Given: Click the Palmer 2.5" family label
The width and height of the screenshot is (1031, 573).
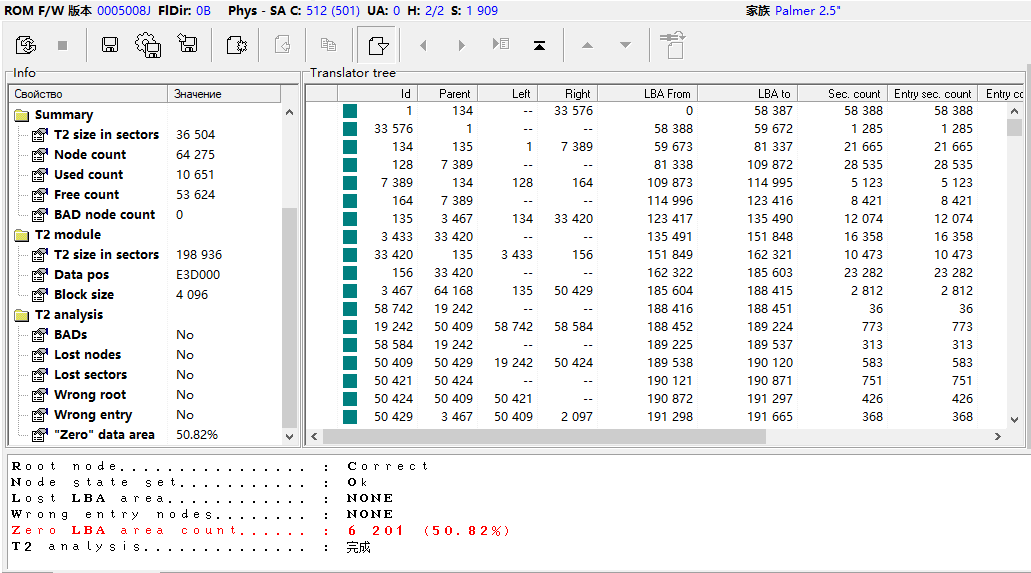Looking at the screenshot, I should [807, 11].
